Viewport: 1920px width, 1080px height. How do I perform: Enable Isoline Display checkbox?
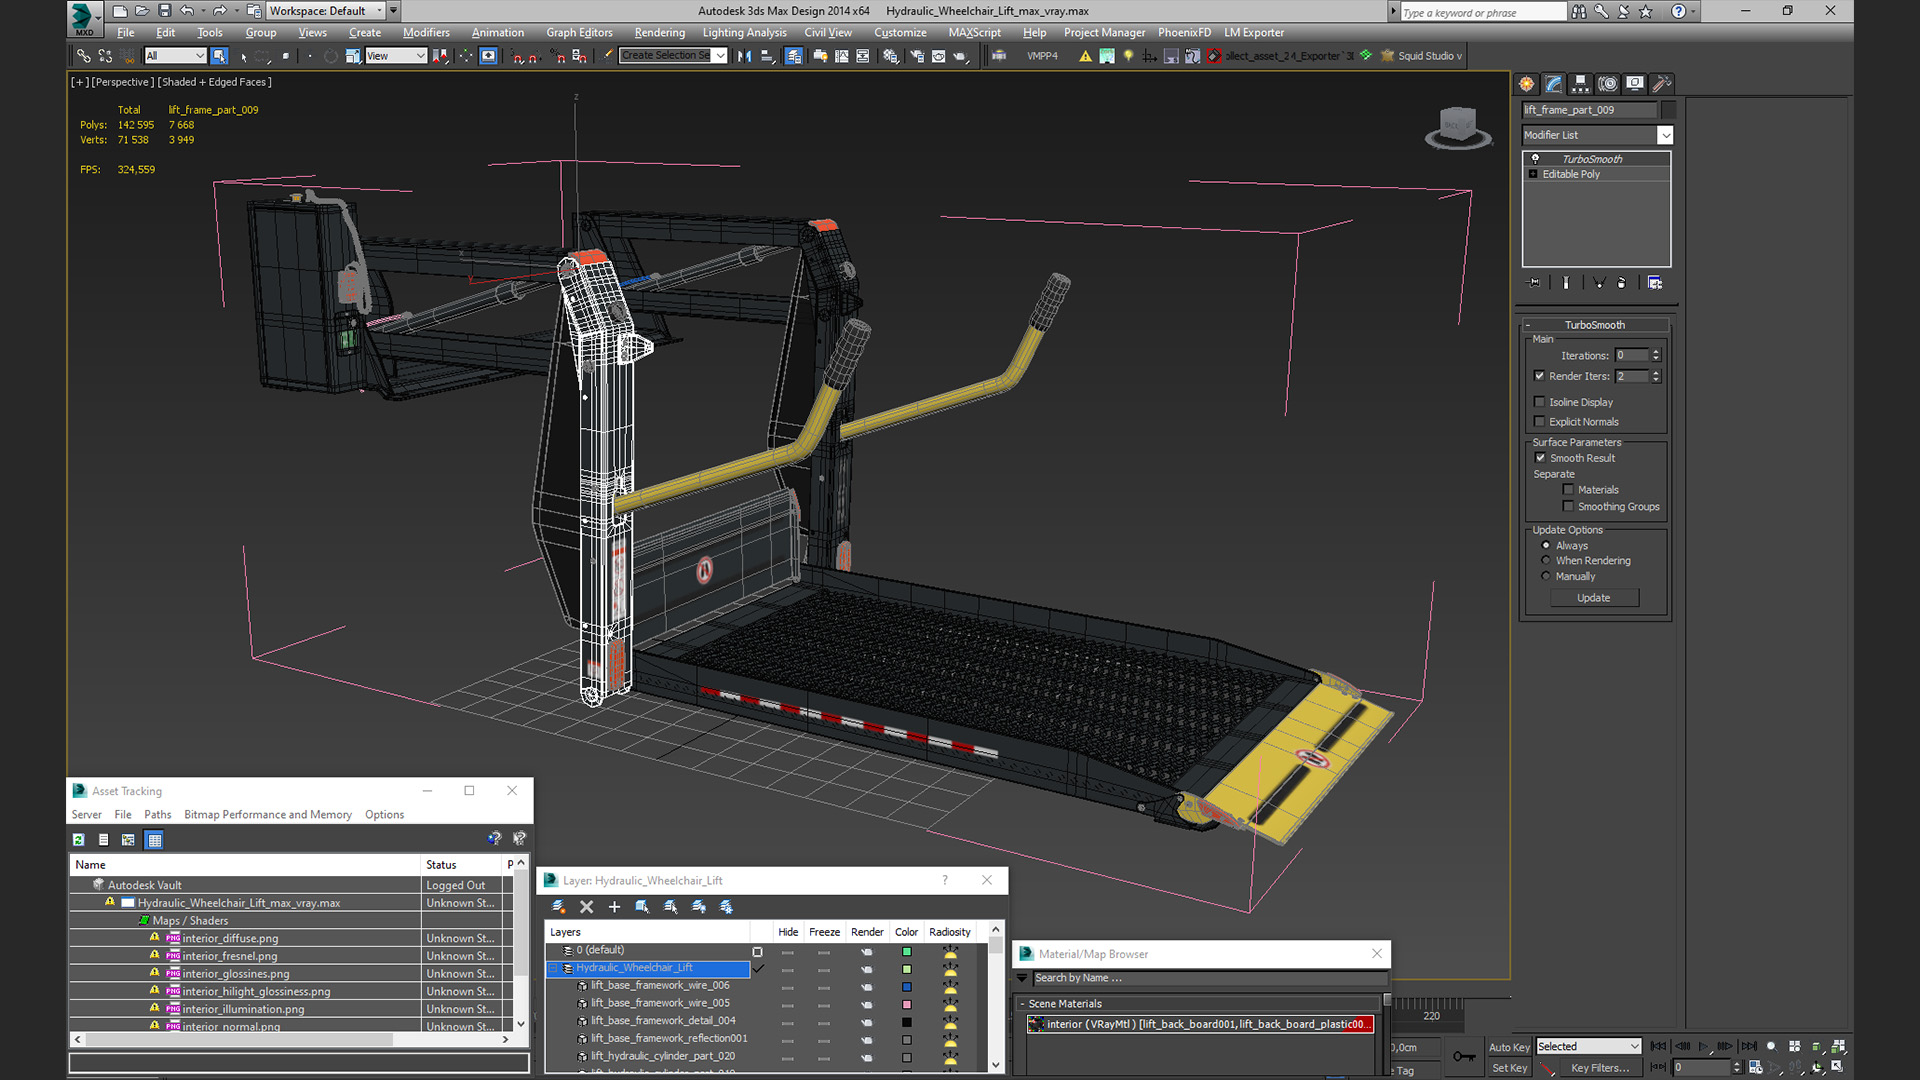pos(1540,402)
